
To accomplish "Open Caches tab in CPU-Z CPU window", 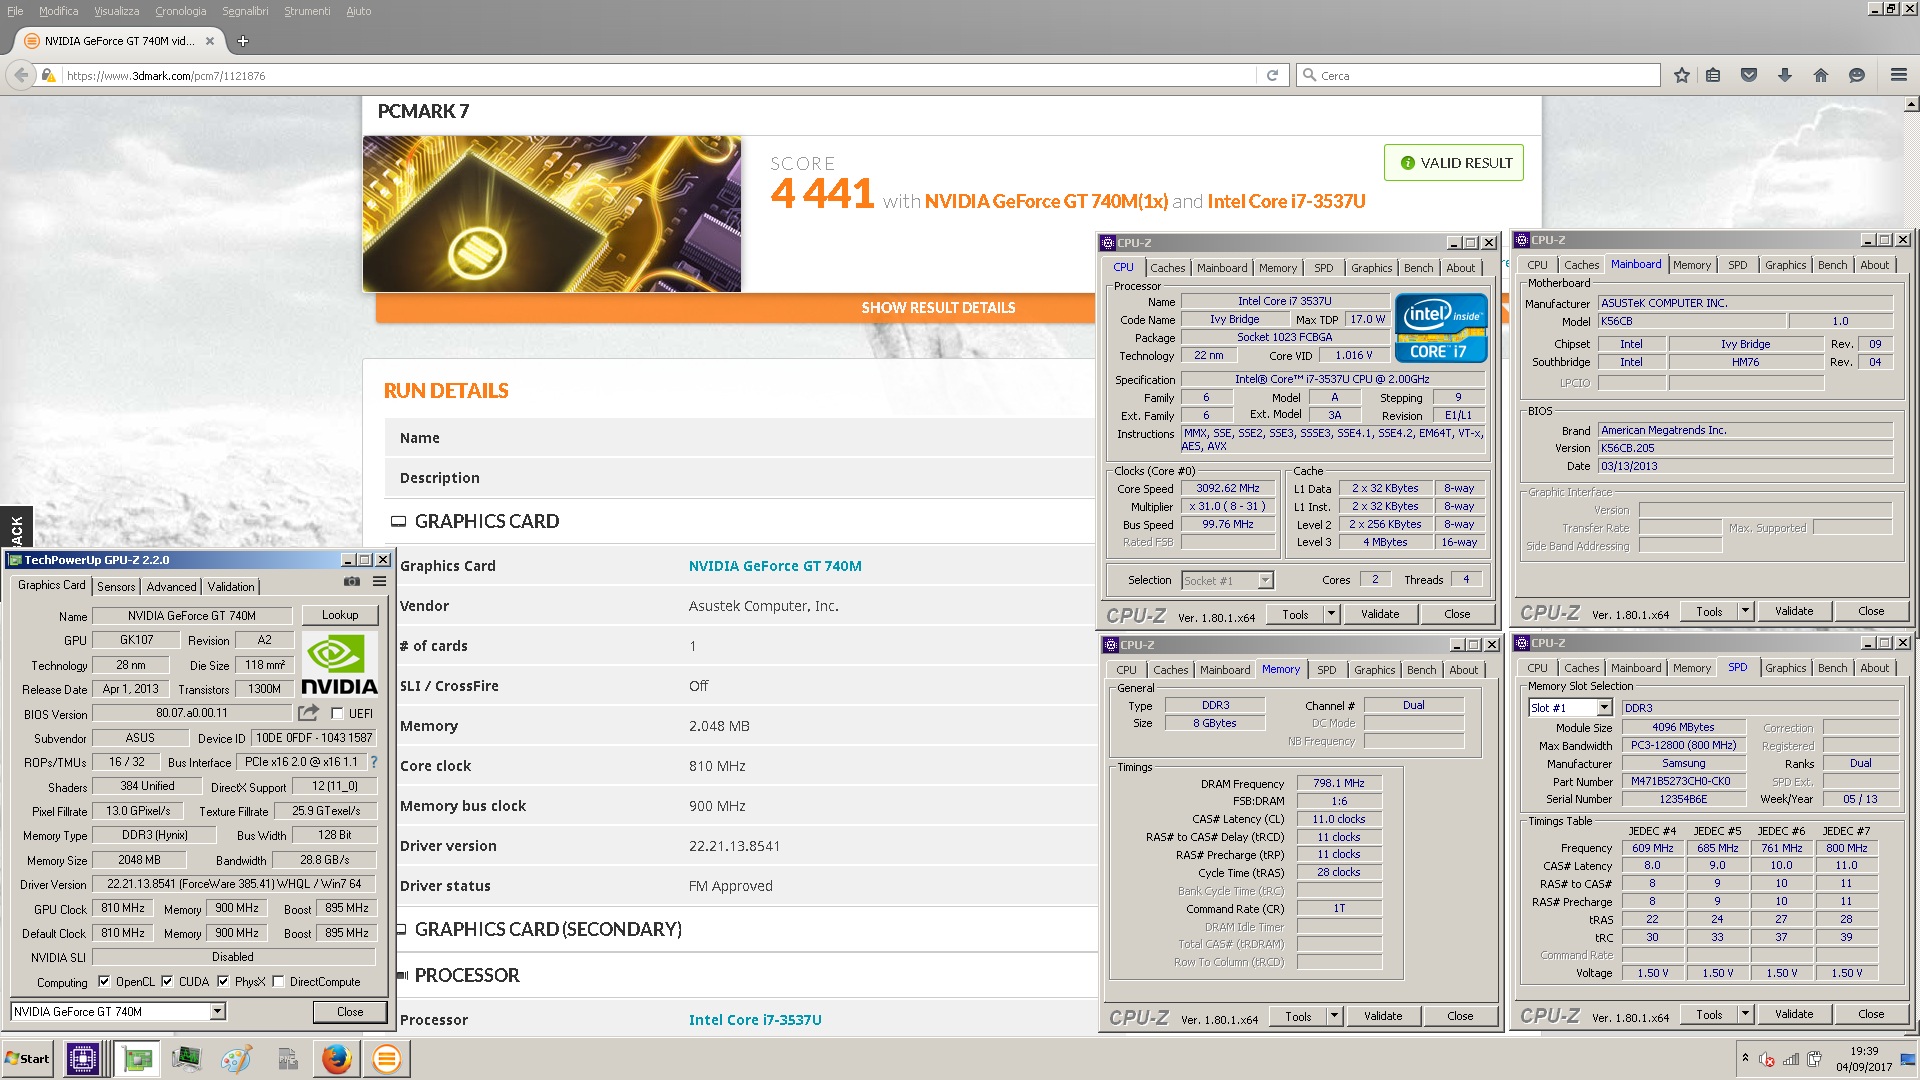I will pos(1167,268).
